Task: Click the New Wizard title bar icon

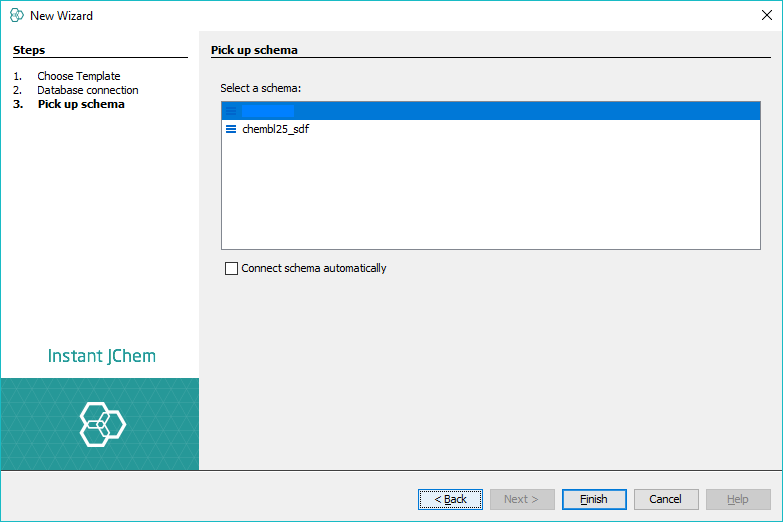Action: click(16, 15)
